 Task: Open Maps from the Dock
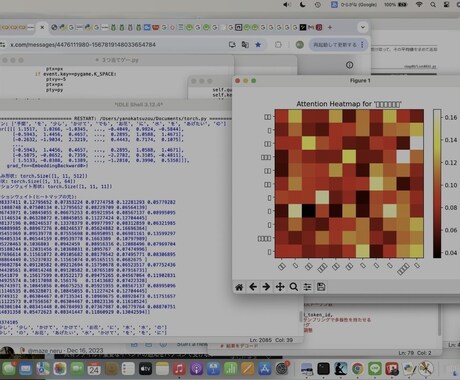(43, 369)
